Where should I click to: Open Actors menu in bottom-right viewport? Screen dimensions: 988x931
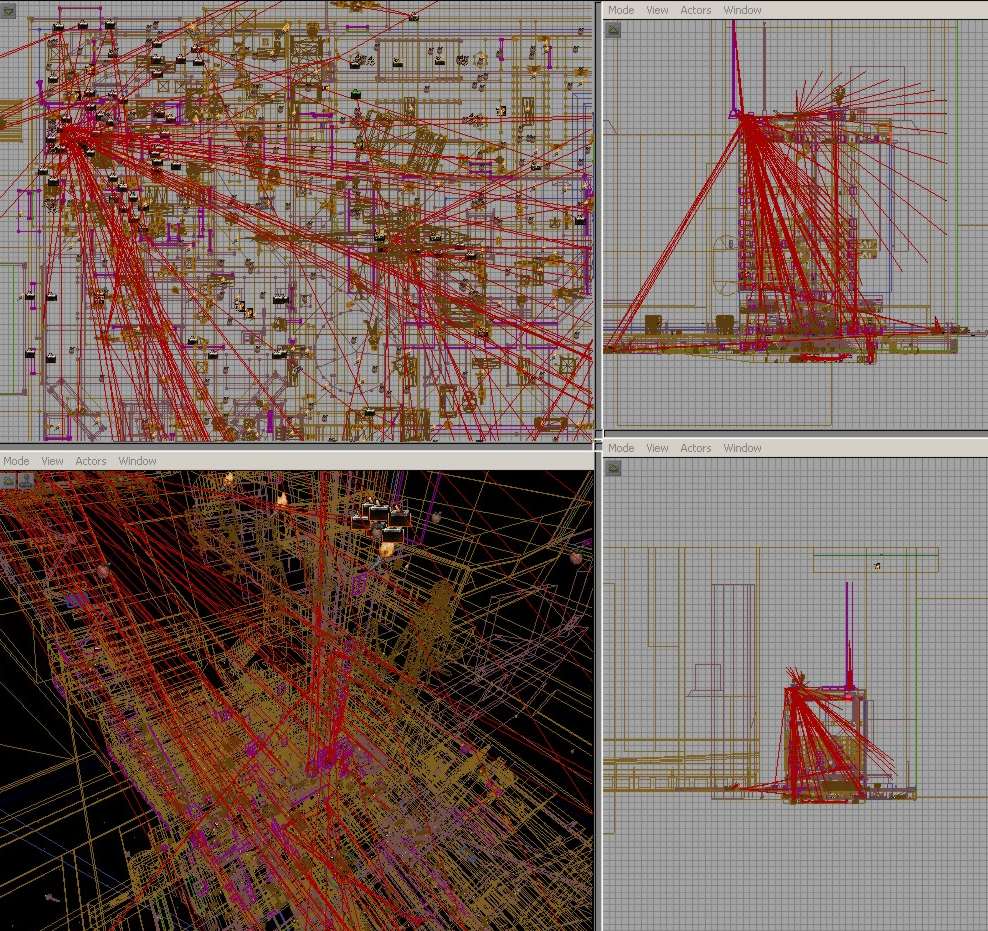click(696, 448)
